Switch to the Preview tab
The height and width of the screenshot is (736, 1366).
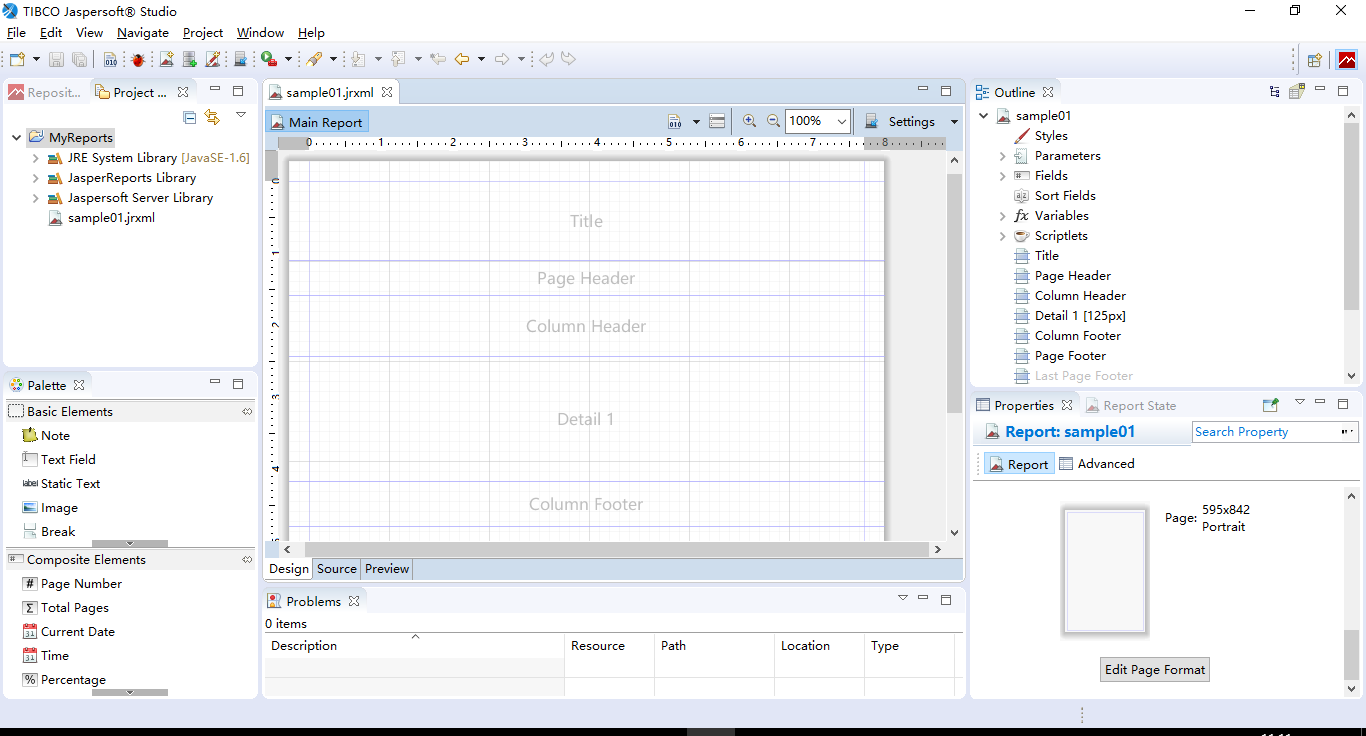[387, 569]
